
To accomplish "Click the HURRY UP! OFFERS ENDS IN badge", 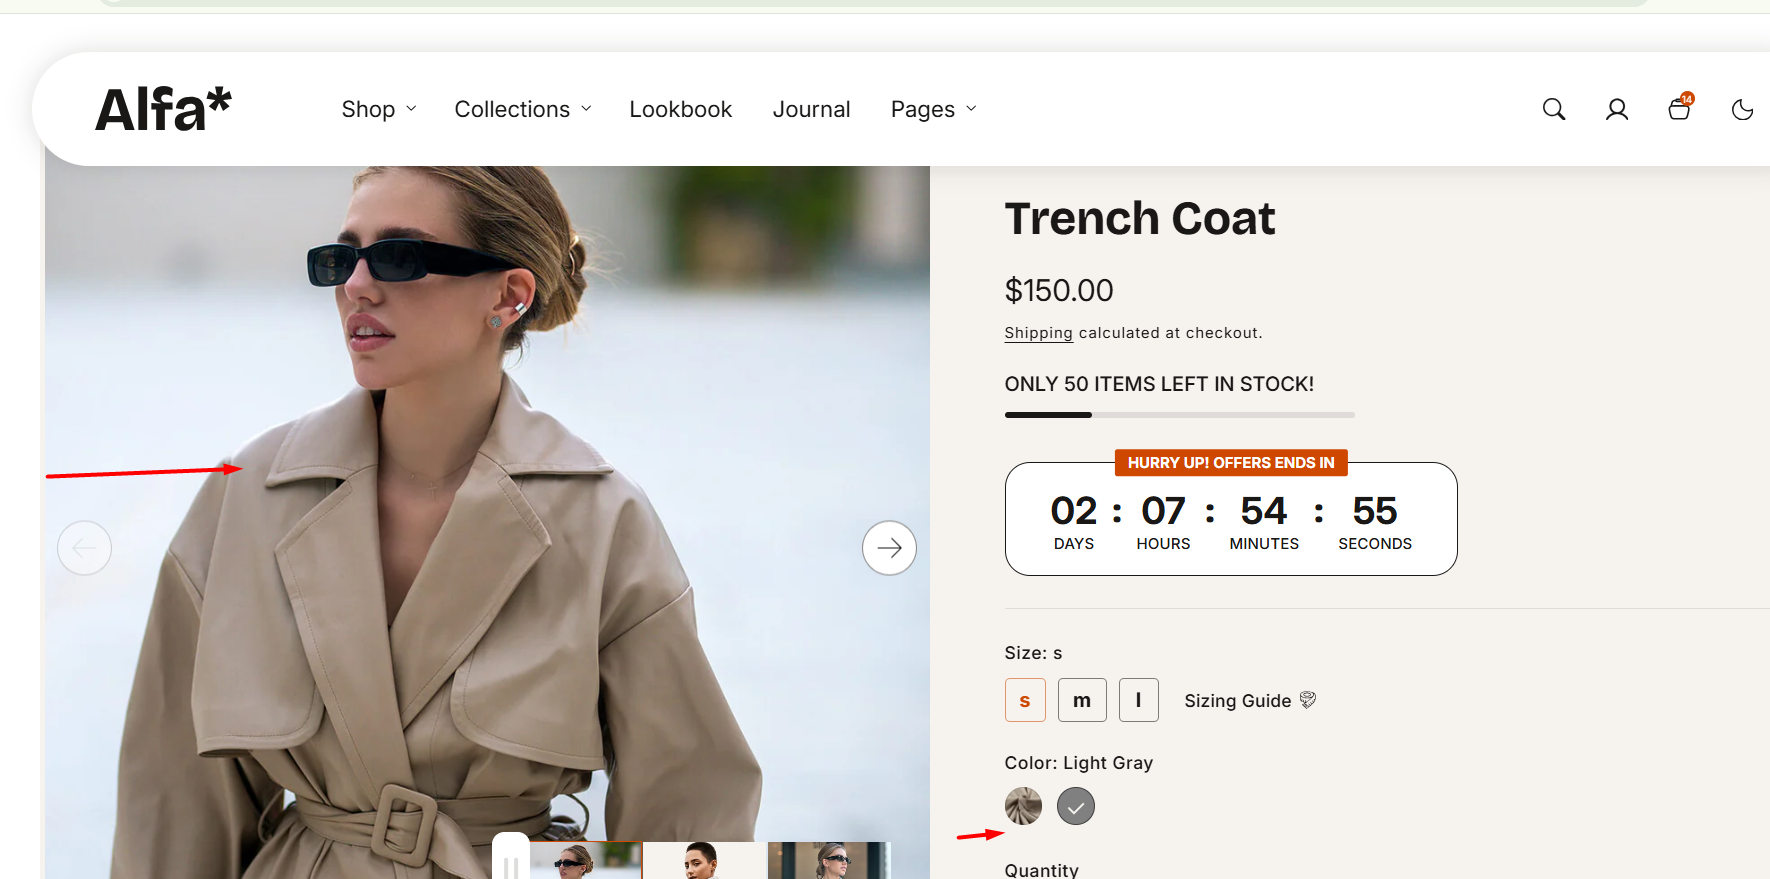I will [x=1231, y=462].
